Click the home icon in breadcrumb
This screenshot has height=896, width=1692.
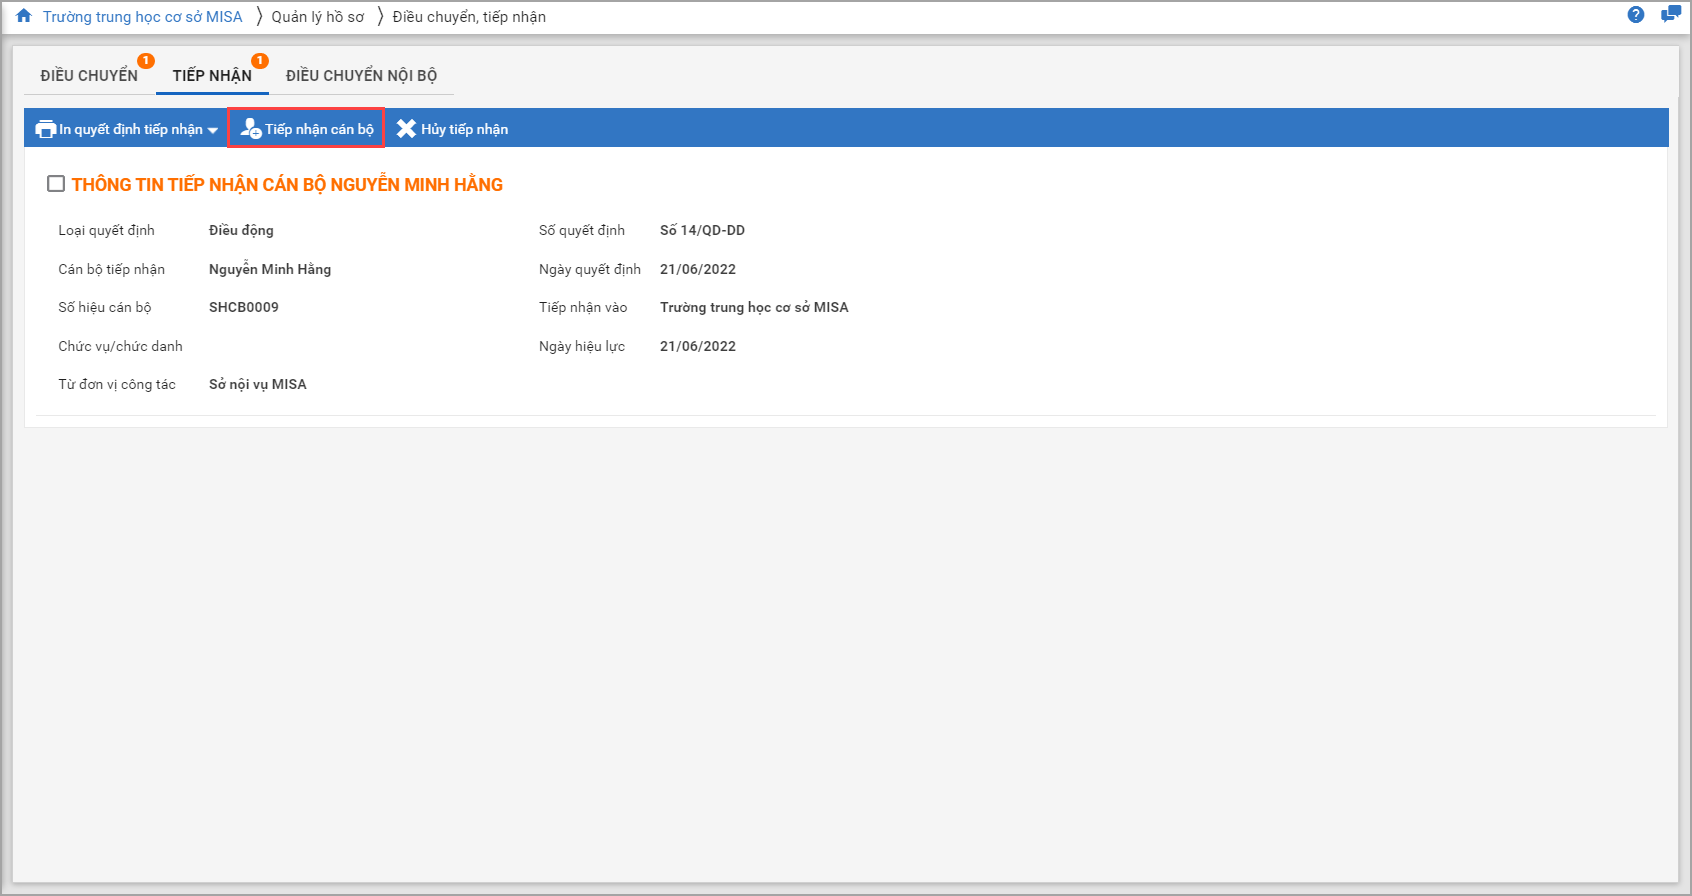[x=24, y=16]
